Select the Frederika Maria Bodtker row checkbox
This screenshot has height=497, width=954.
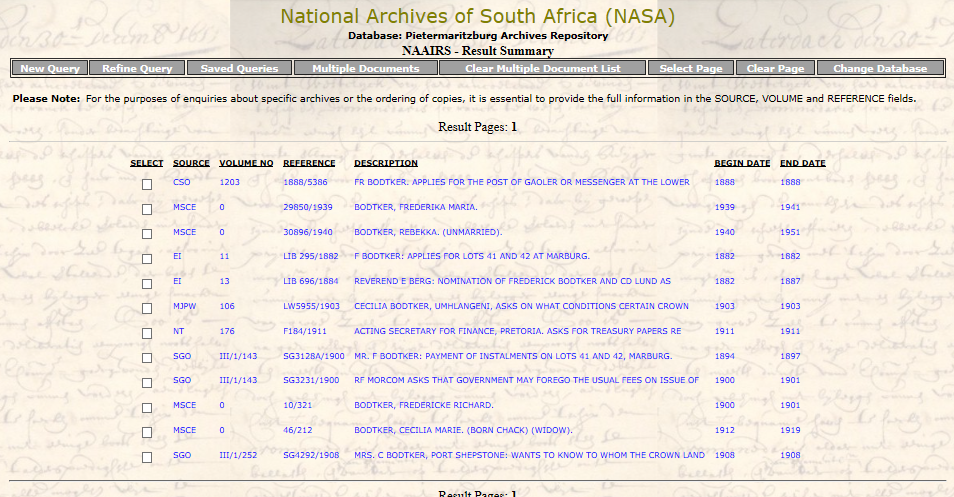point(147,209)
